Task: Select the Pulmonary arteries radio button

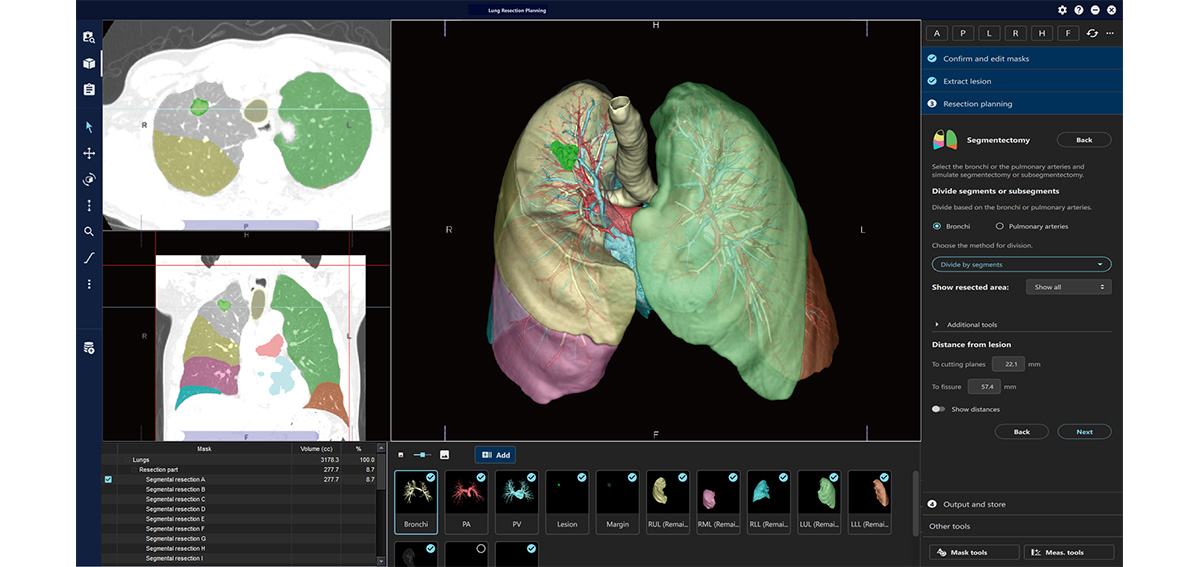Action: click(1000, 227)
